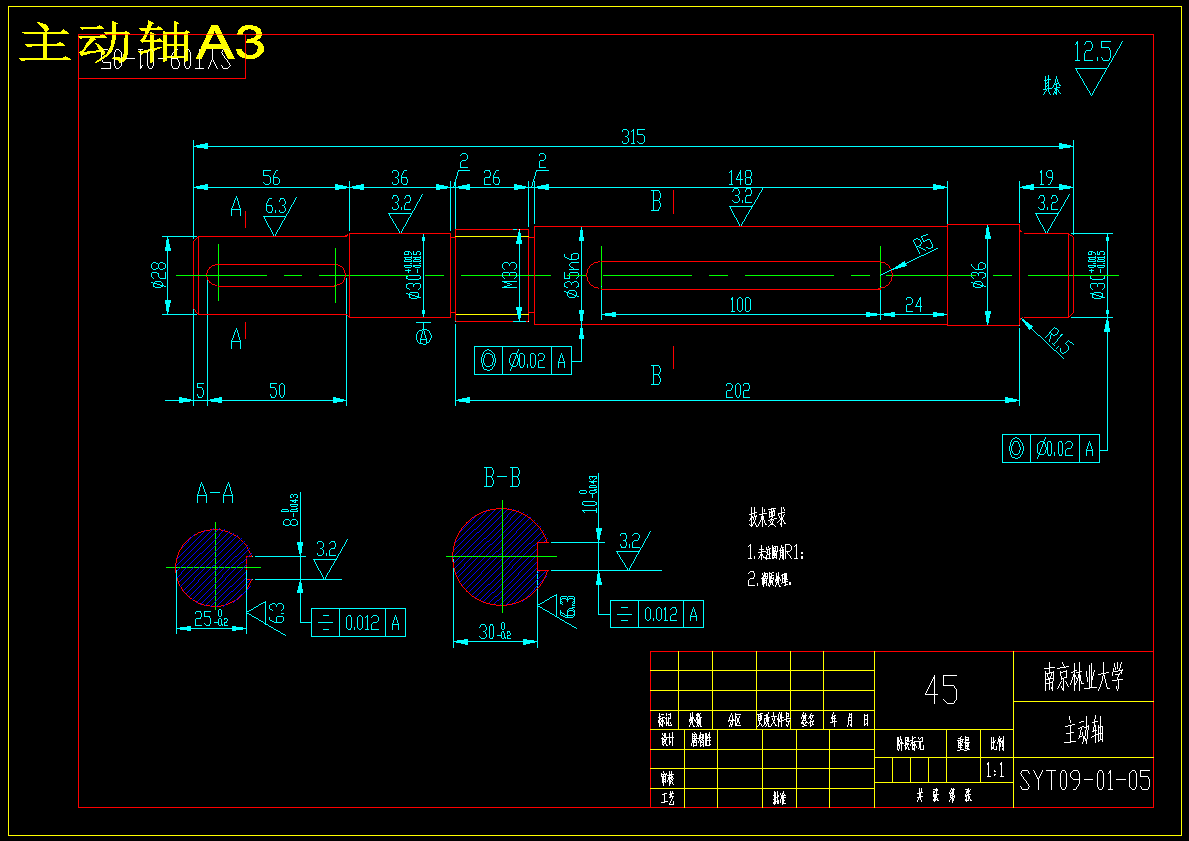1189x841 pixels.
Task: Select the "阶段标记" header cell
Action: [x=910, y=745]
